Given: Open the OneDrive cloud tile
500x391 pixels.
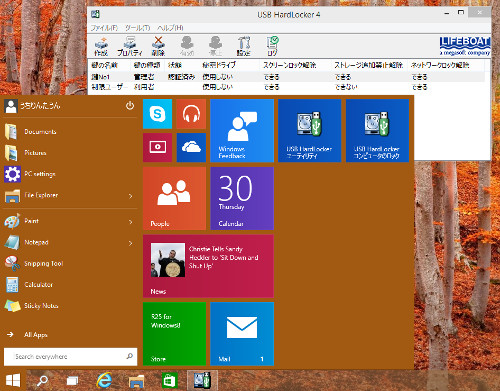Looking at the screenshot, I should 191,147.
